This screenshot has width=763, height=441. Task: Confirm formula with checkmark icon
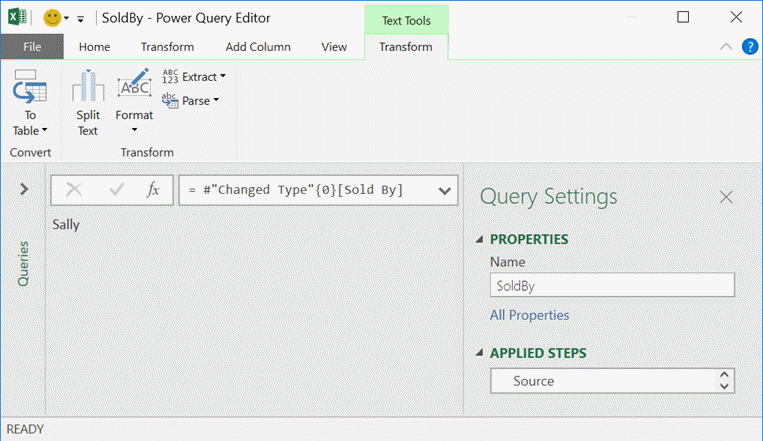click(x=114, y=190)
